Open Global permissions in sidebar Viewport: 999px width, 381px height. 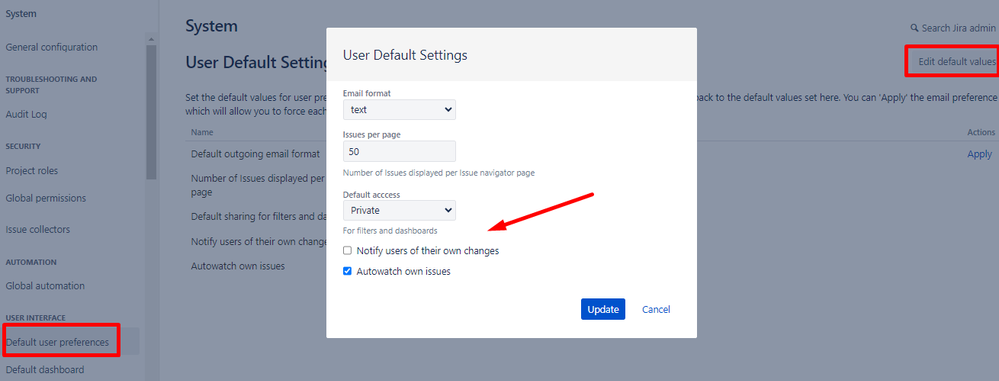pyautogui.click(x=45, y=198)
